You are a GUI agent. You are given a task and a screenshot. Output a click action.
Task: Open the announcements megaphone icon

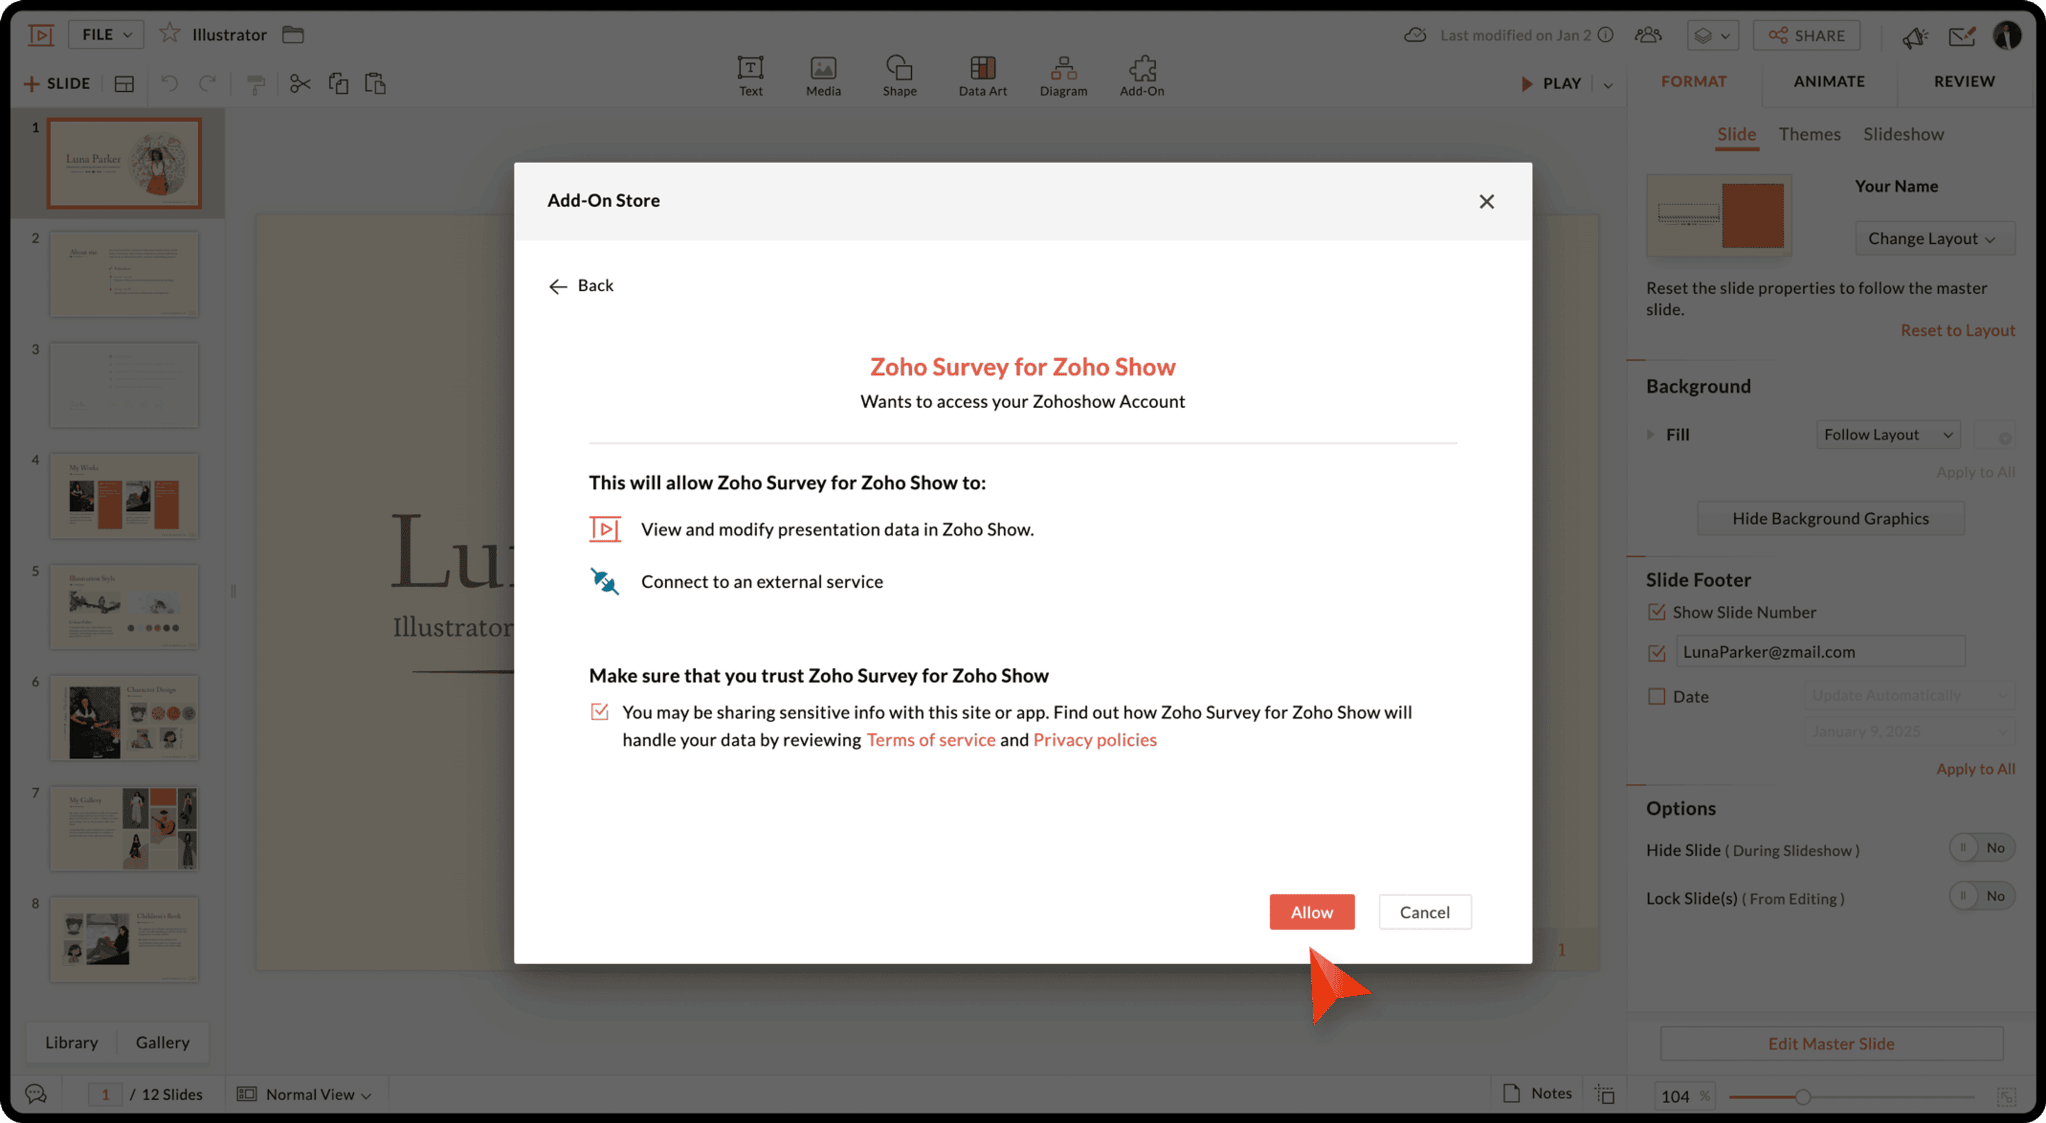pos(1914,36)
